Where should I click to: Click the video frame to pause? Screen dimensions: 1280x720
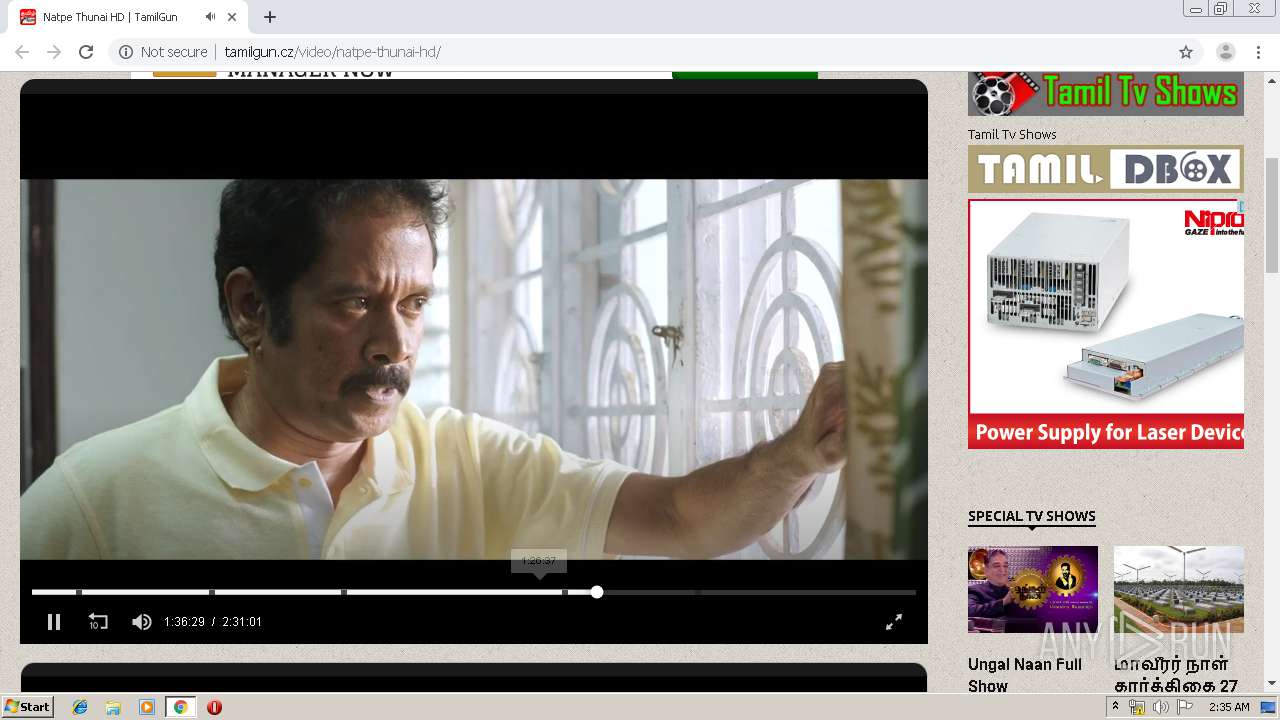(x=474, y=369)
